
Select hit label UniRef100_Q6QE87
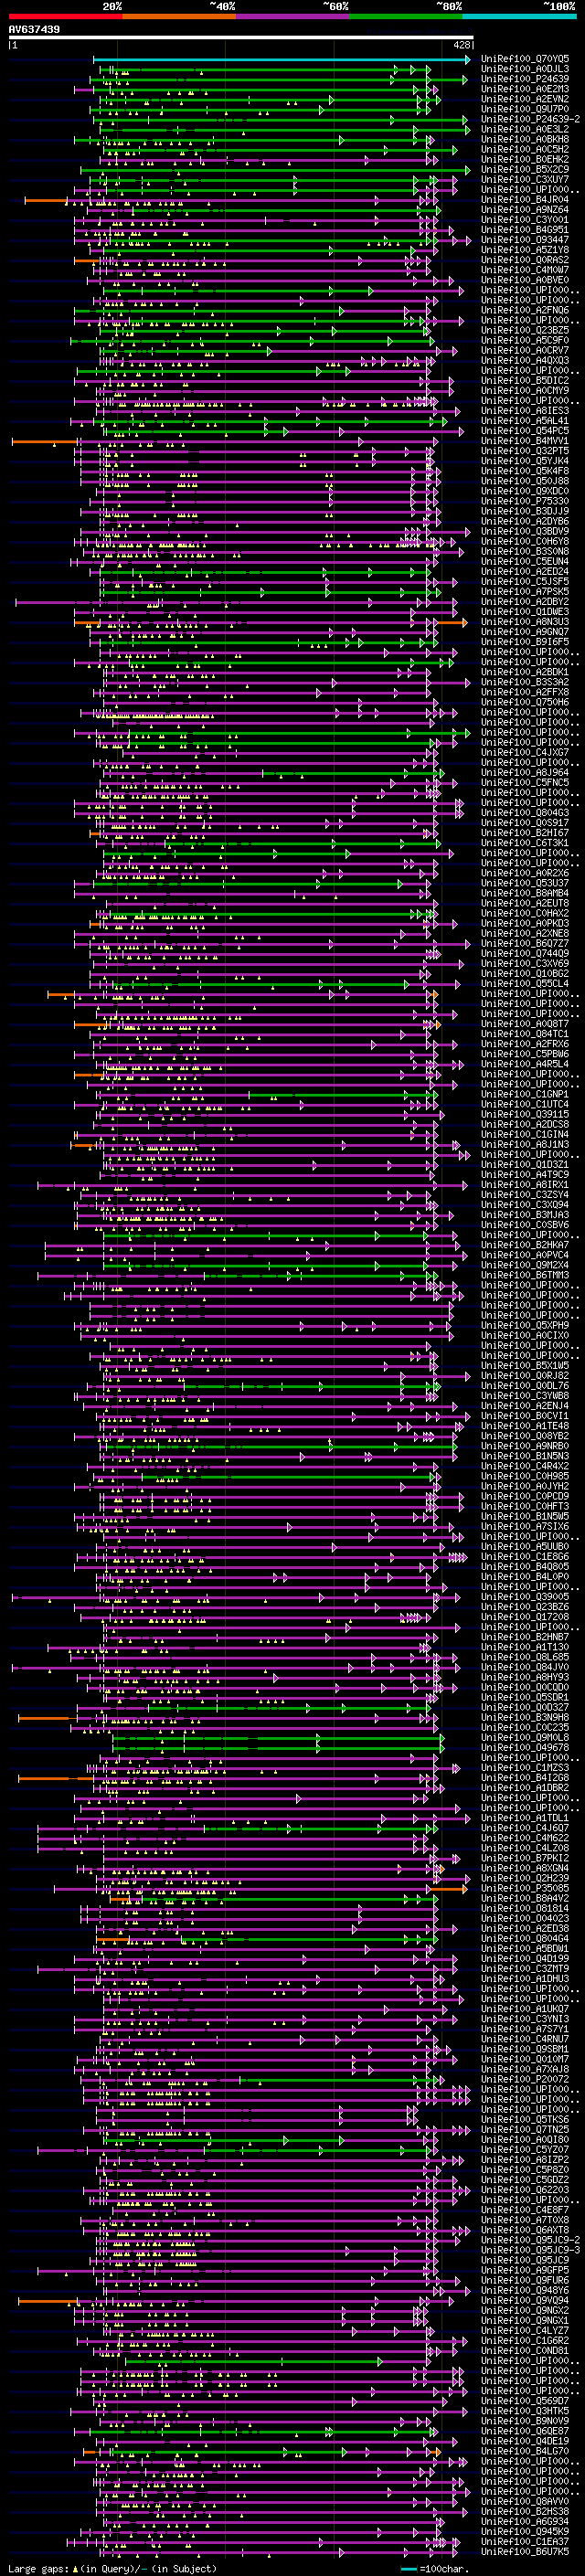pos(525,2431)
